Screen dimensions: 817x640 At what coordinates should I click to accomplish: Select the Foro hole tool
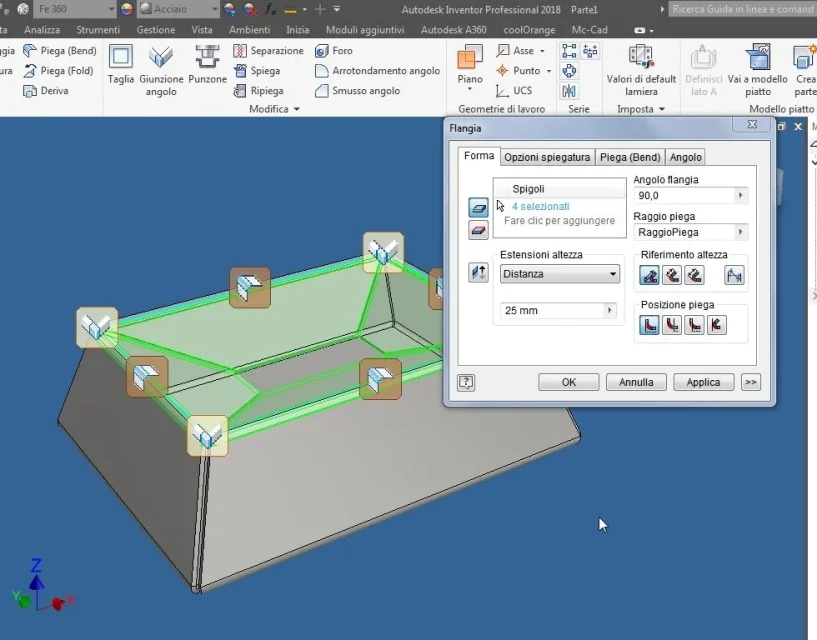point(334,51)
